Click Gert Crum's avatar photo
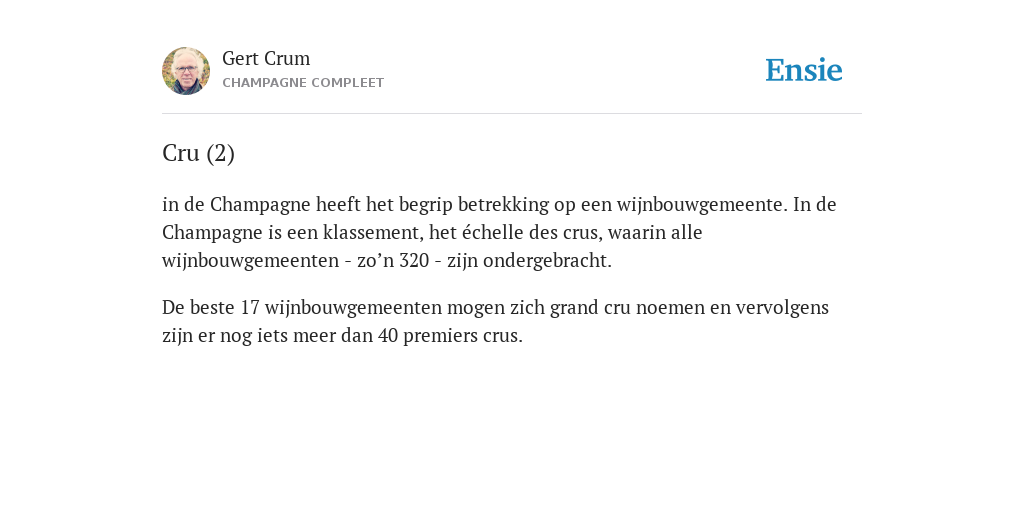This screenshot has width=1024, height=512. click(186, 71)
